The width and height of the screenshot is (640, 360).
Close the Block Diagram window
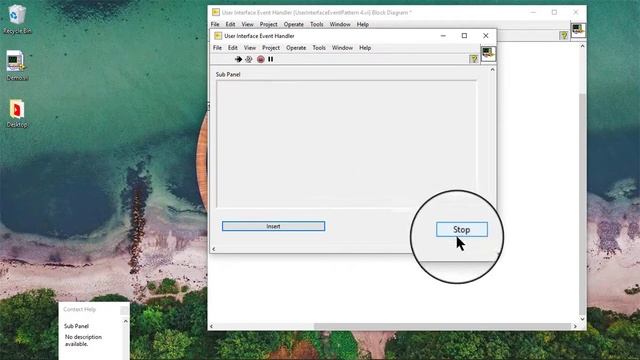(576, 12)
